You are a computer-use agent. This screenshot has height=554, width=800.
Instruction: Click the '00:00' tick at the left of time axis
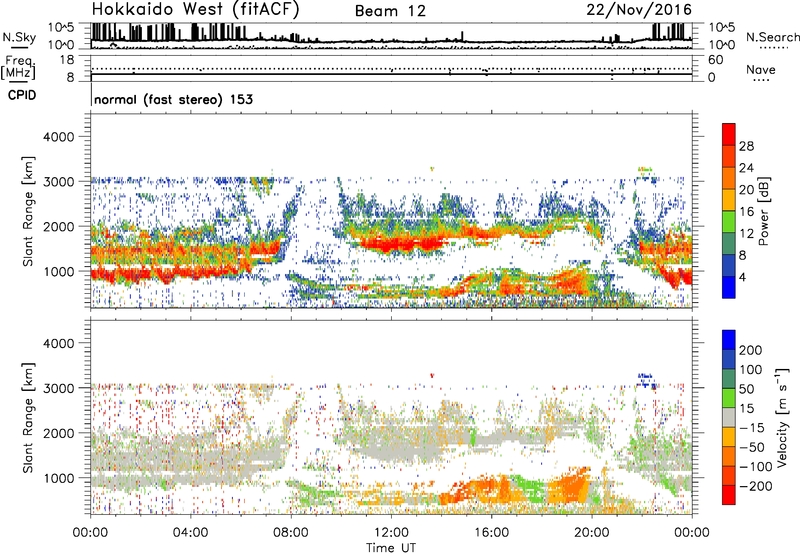coord(90,533)
